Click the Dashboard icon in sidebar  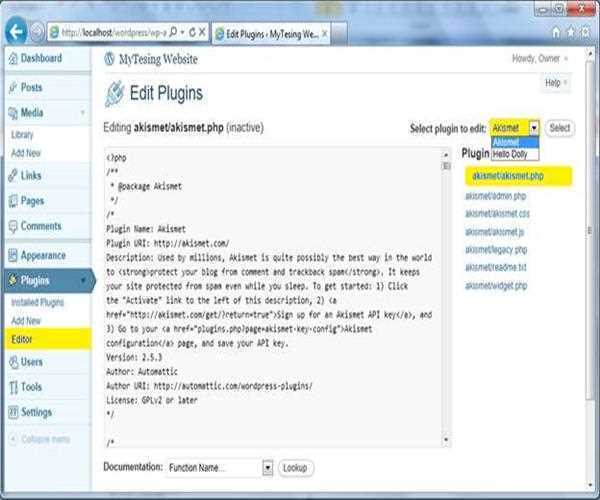[11, 59]
